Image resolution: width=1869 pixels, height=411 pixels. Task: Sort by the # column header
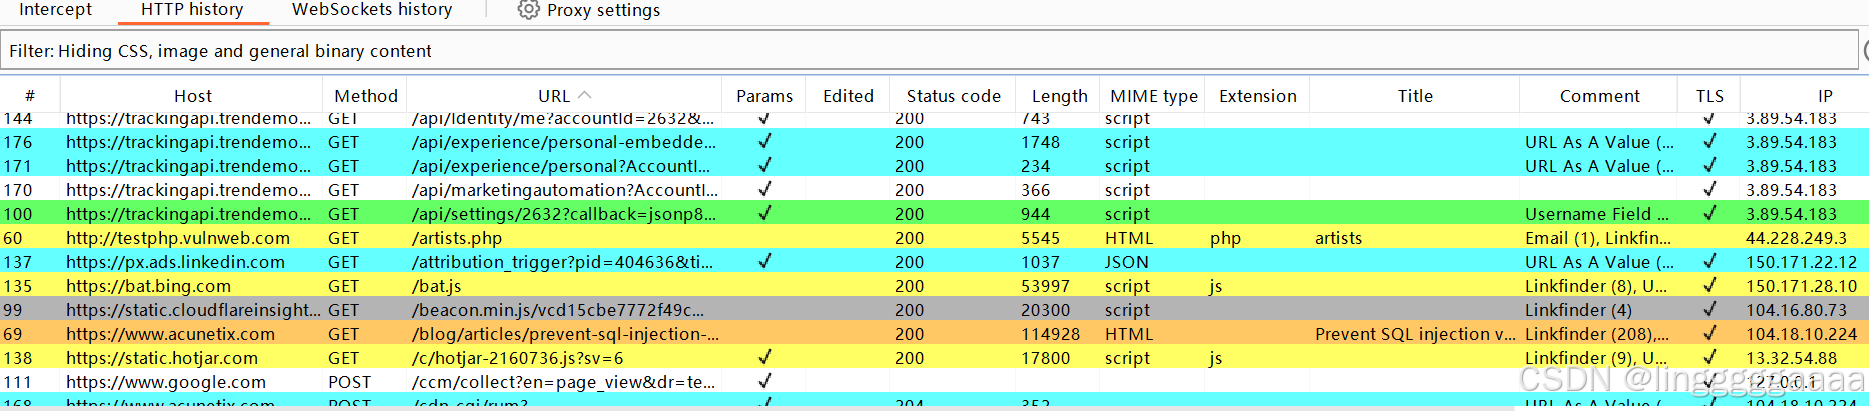click(x=30, y=96)
